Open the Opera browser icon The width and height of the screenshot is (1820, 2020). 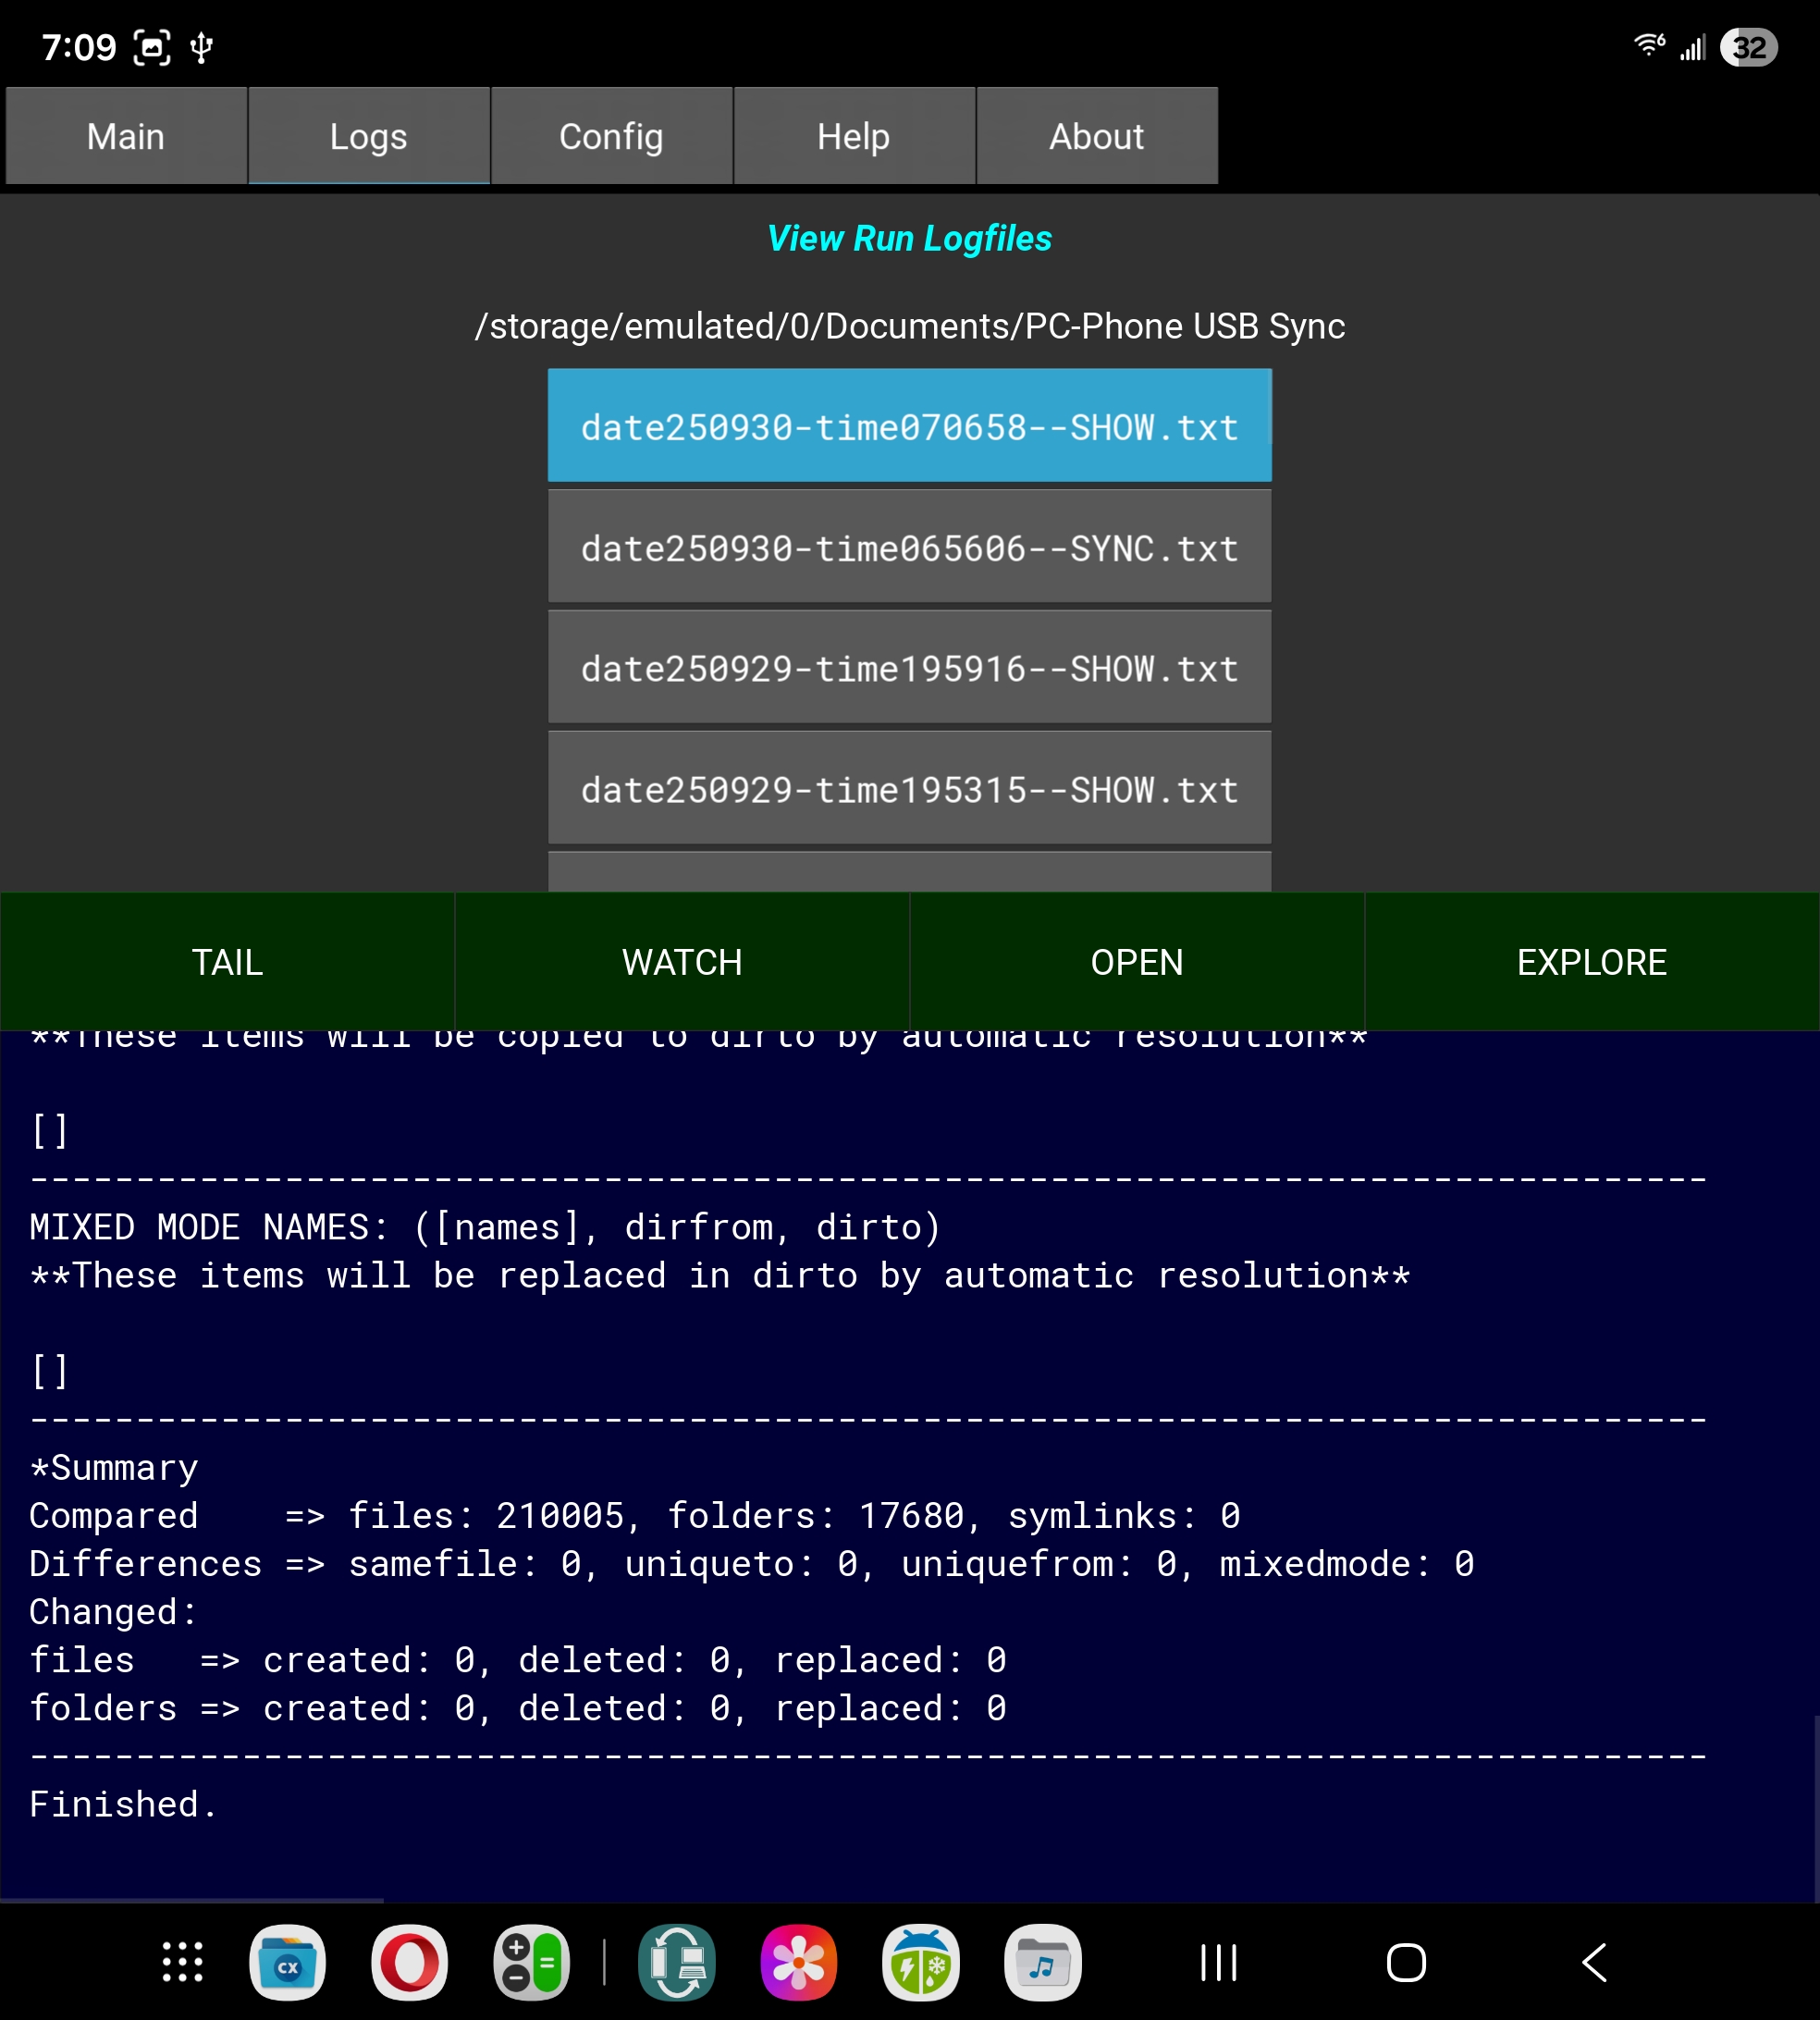pos(409,1962)
